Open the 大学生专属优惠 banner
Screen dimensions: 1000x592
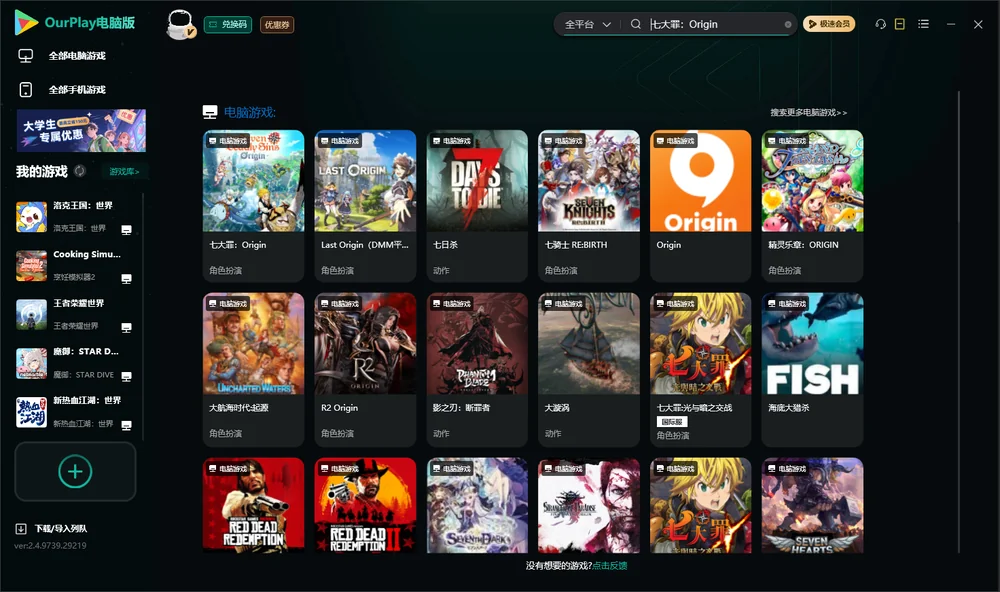(x=81, y=131)
